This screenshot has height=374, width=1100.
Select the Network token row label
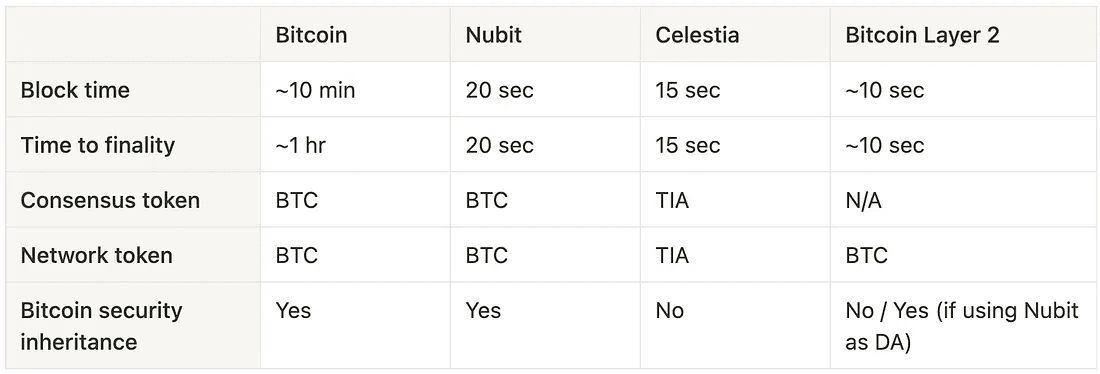(x=96, y=255)
